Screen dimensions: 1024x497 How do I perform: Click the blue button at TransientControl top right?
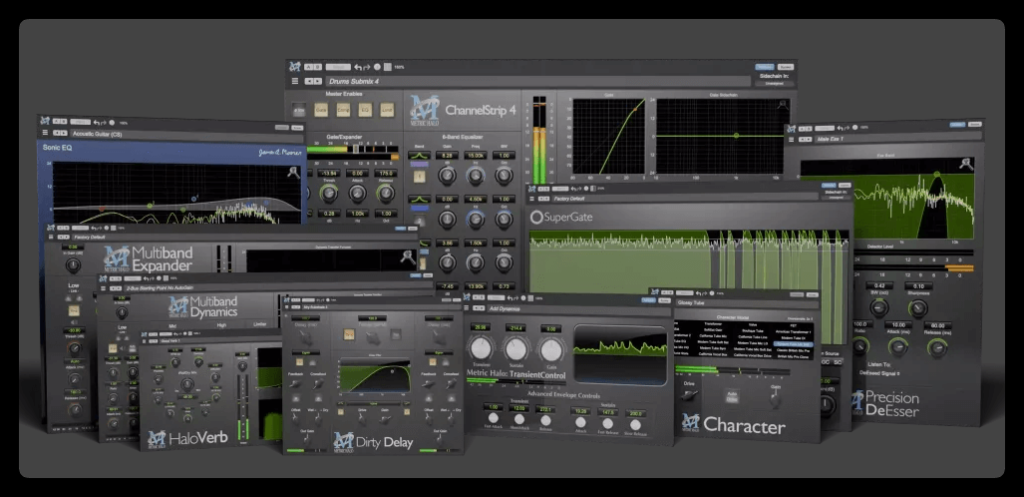648,300
